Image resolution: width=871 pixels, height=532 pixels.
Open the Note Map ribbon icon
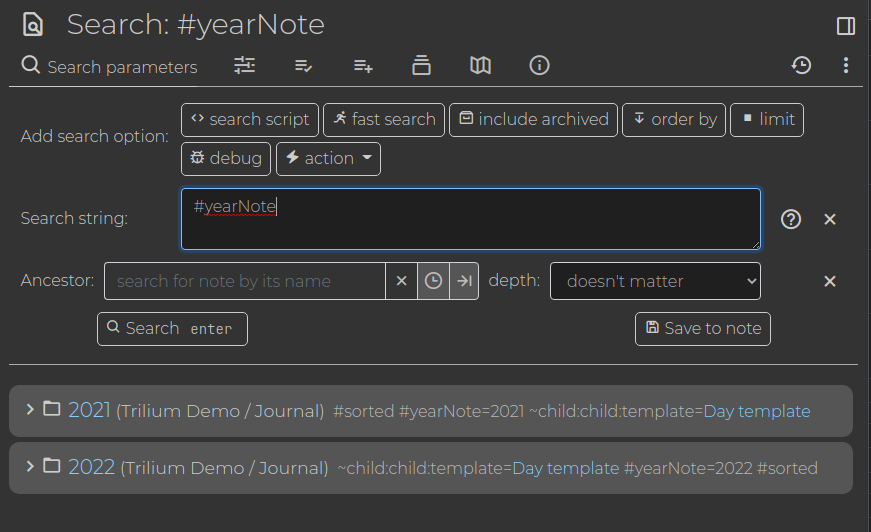(480, 66)
